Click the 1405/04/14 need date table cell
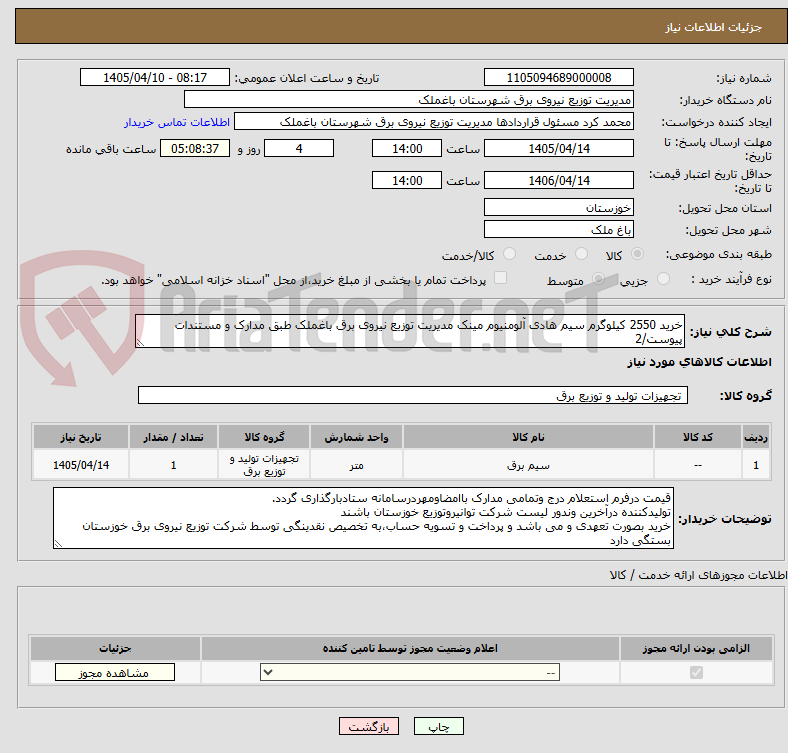Screen dimensions: 788x753 click(x=81, y=465)
